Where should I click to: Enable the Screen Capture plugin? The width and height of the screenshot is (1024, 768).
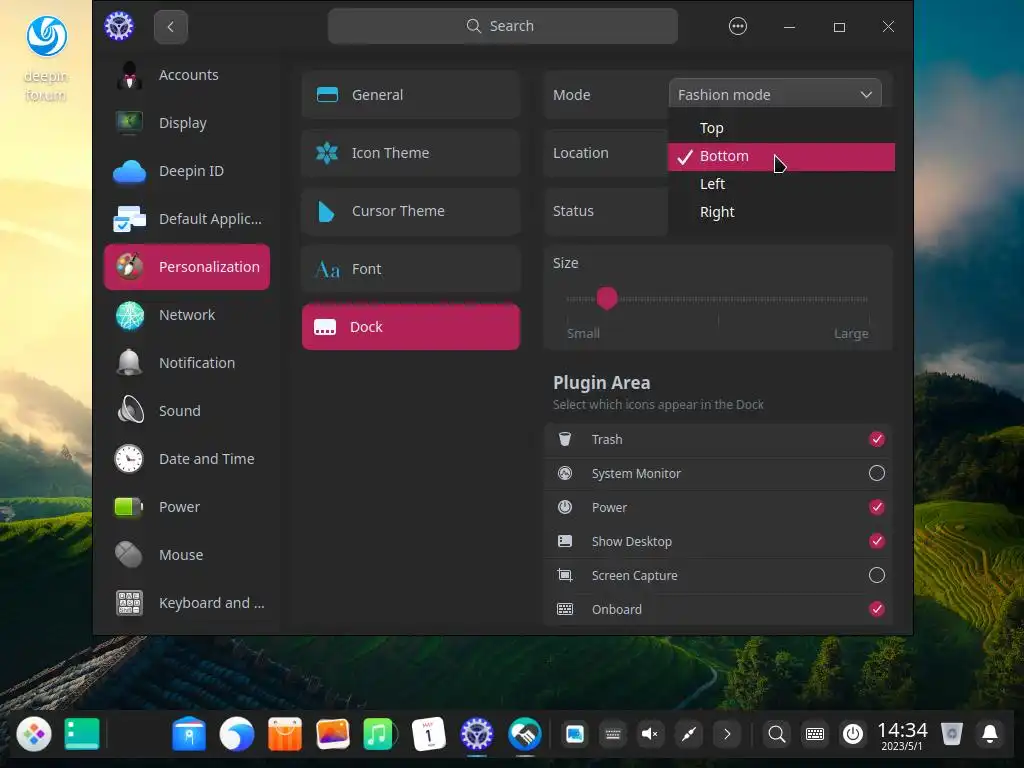(x=876, y=575)
